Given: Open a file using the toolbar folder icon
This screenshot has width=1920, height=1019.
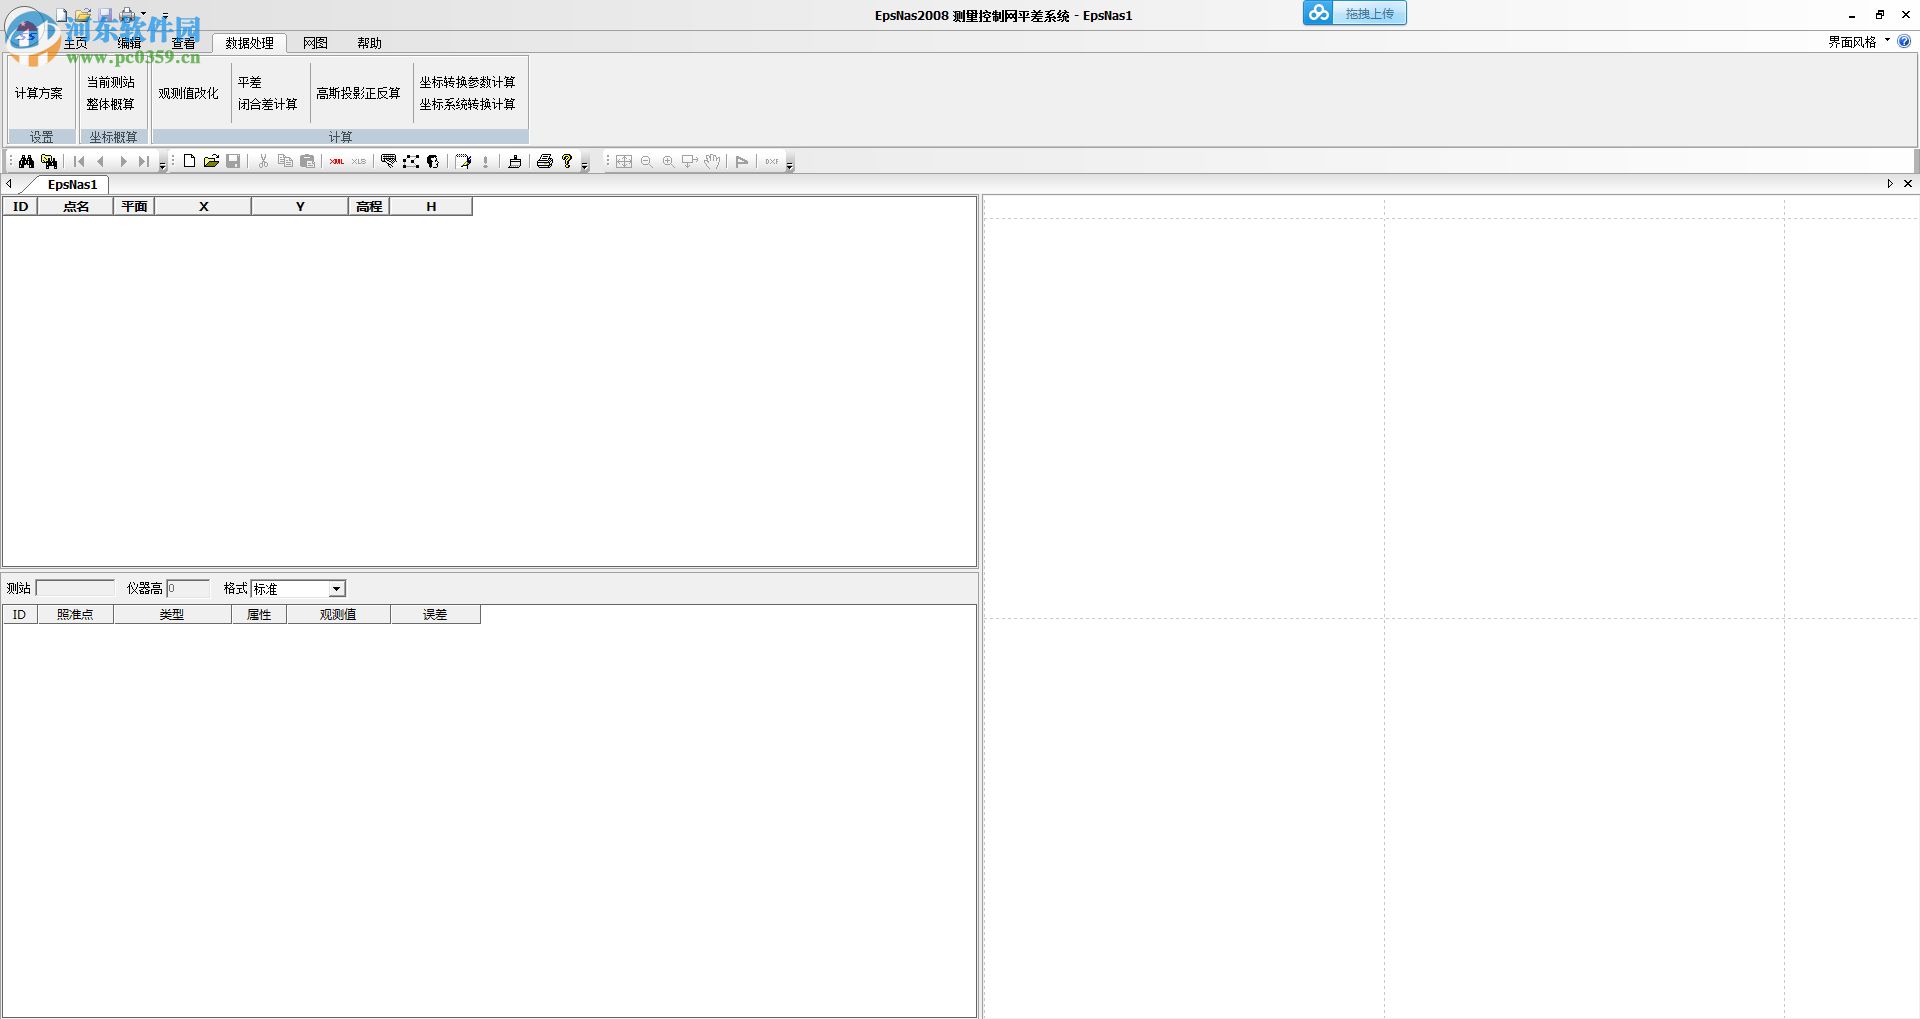Looking at the screenshot, I should (211, 161).
